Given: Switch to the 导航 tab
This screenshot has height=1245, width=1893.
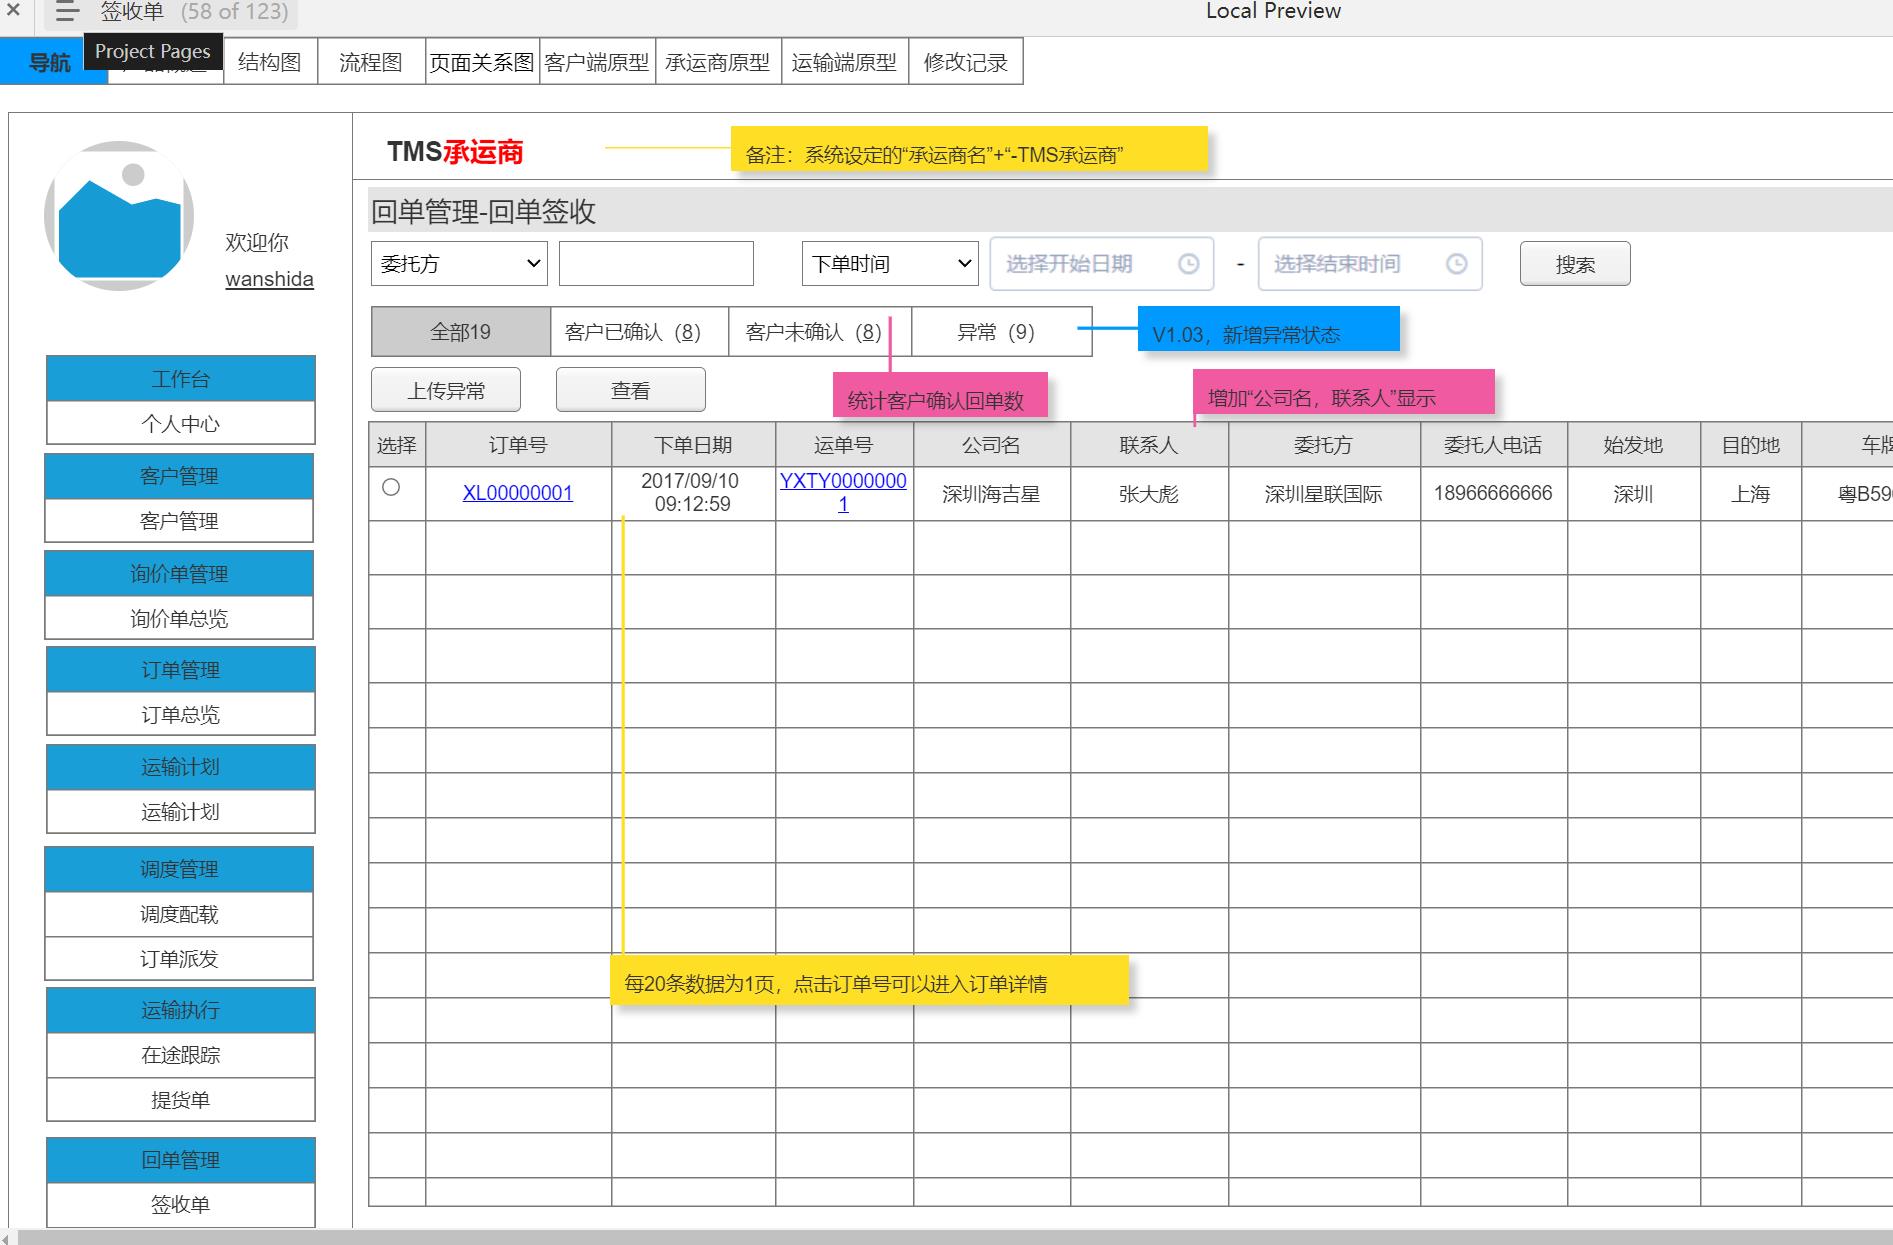Looking at the screenshot, I should coord(50,62).
